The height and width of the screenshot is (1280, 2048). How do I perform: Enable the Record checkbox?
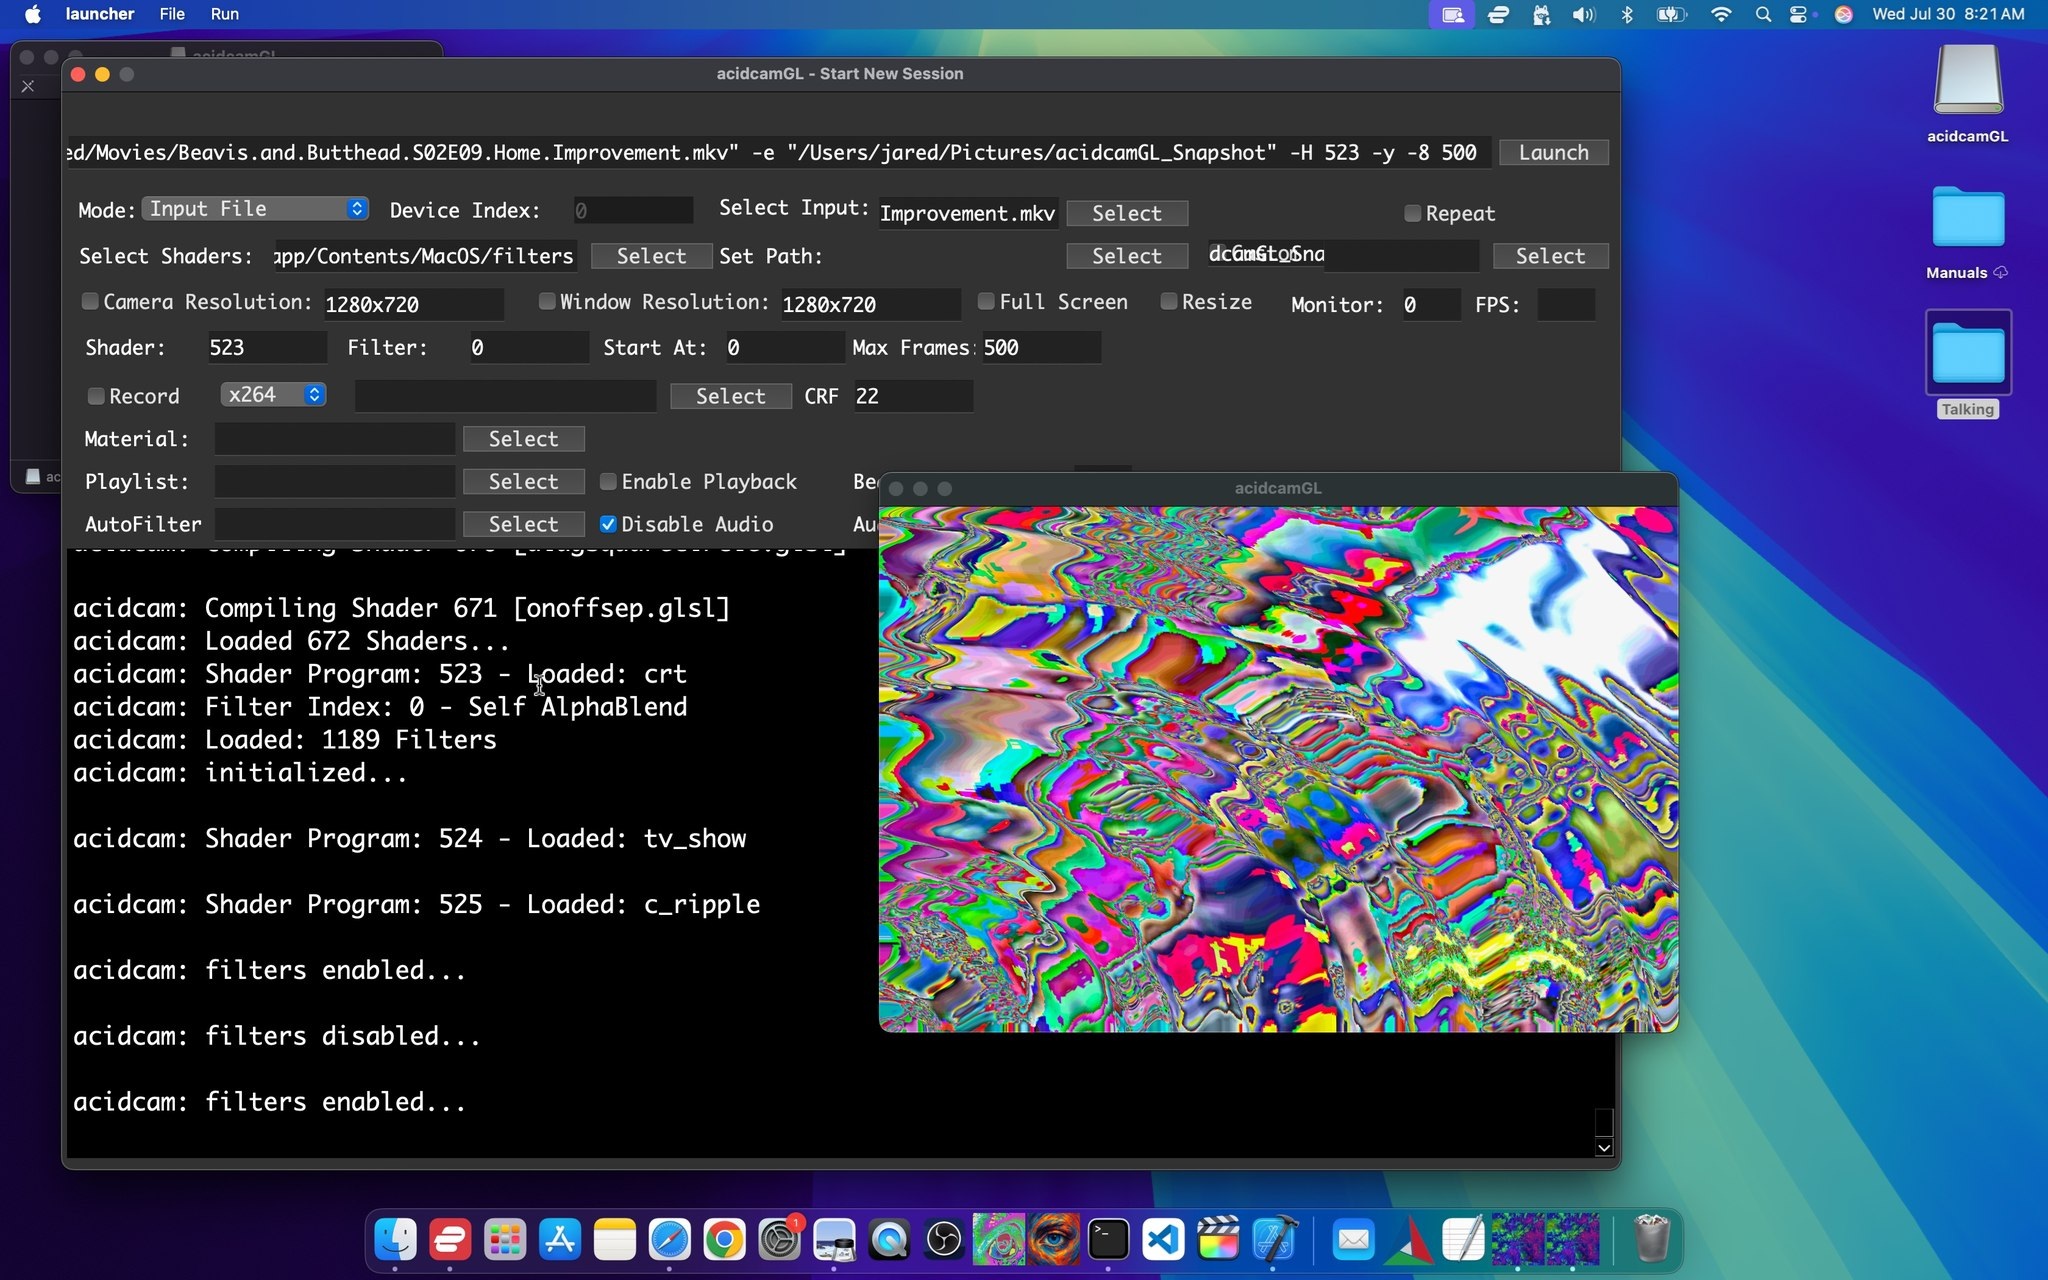[96, 396]
